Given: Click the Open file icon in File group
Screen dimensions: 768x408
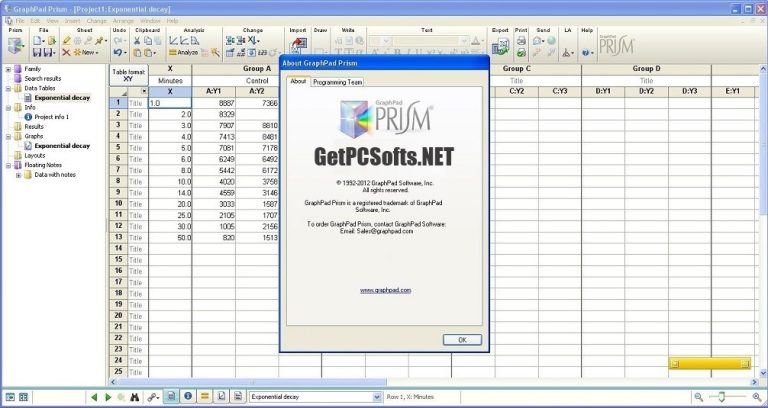Looking at the screenshot, I should [x=51, y=41].
